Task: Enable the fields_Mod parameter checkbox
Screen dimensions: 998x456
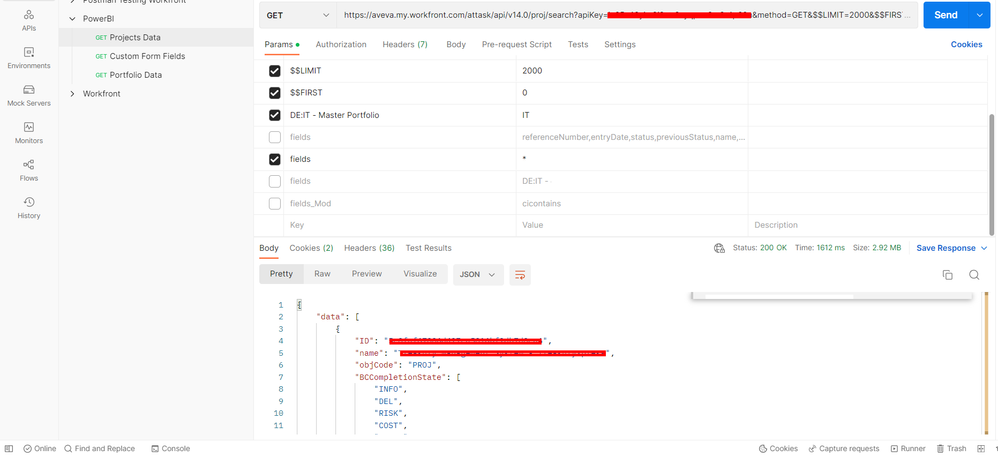Action: click(x=275, y=203)
